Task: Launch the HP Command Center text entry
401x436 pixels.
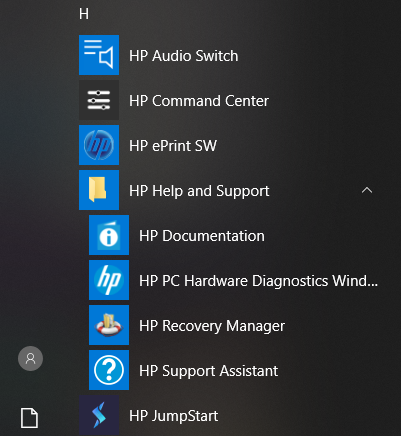Action: (x=199, y=101)
